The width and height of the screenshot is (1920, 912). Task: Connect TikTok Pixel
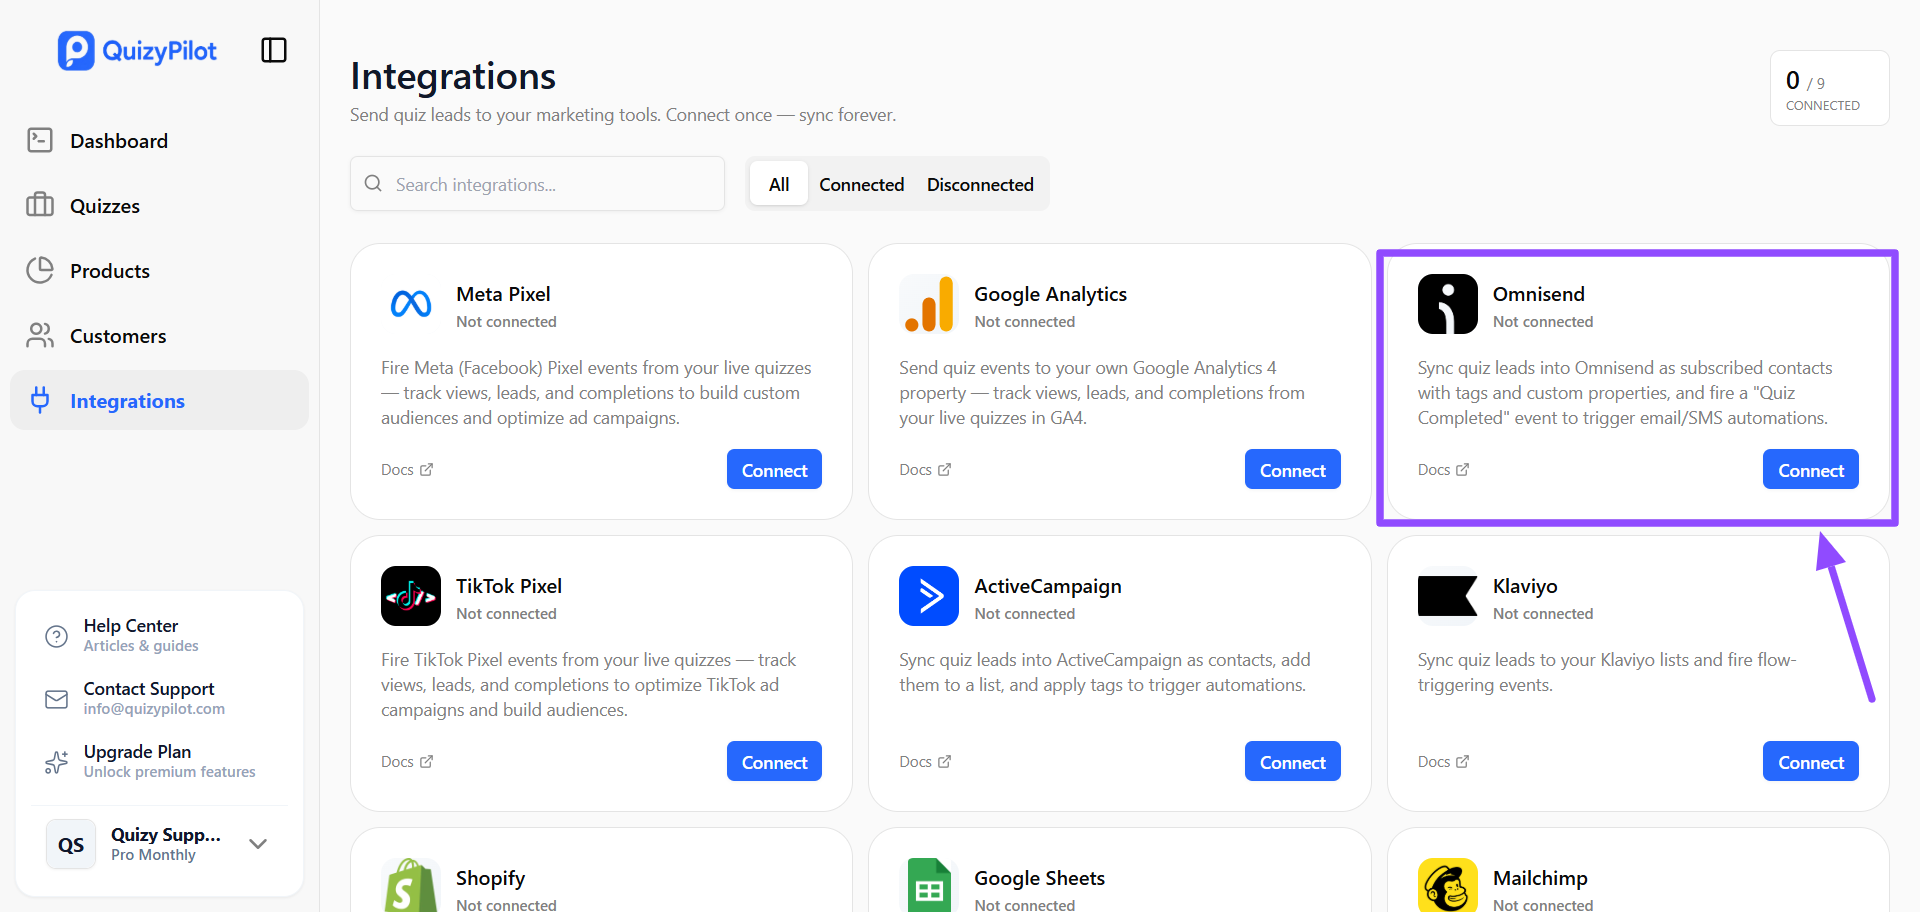[x=774, y=761]
